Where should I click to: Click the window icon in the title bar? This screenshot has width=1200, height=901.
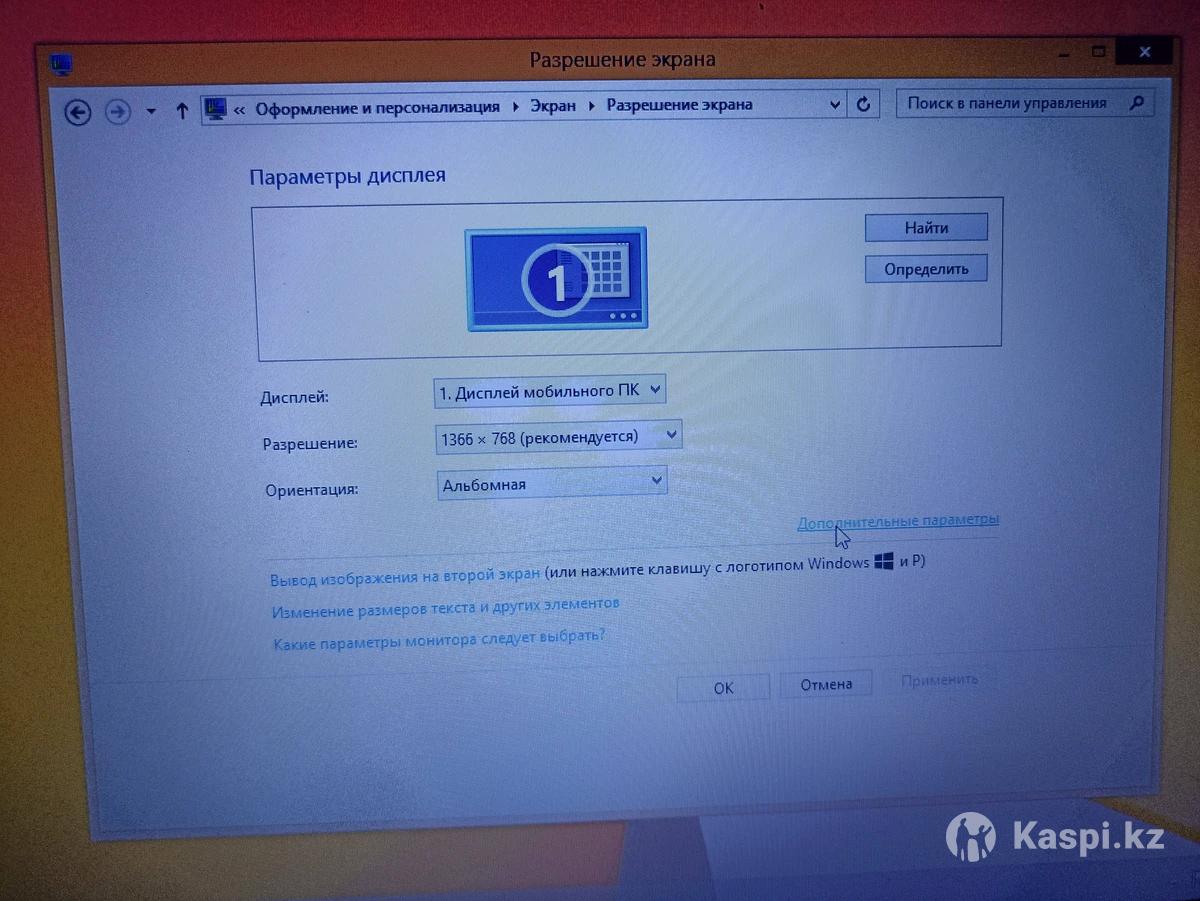pyautogui.click(x=62, y=66)
